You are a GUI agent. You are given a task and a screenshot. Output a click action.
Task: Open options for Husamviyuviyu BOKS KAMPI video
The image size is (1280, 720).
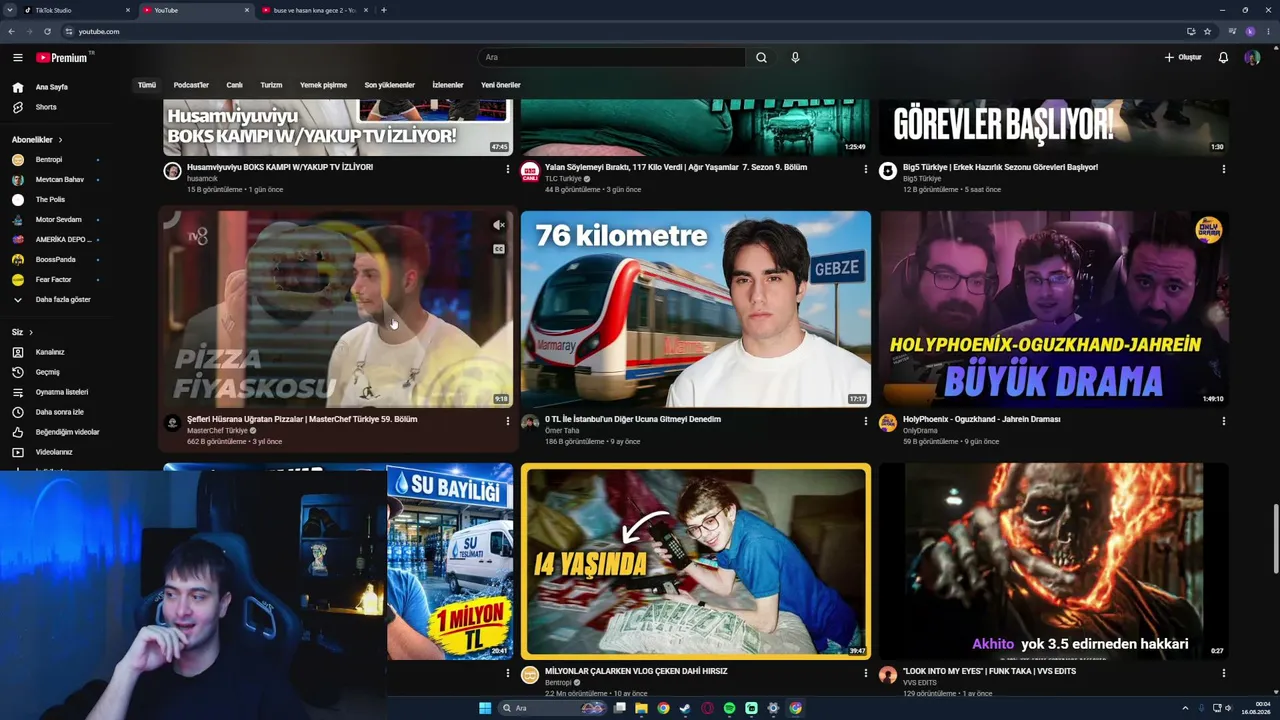(x=508, y=169)
